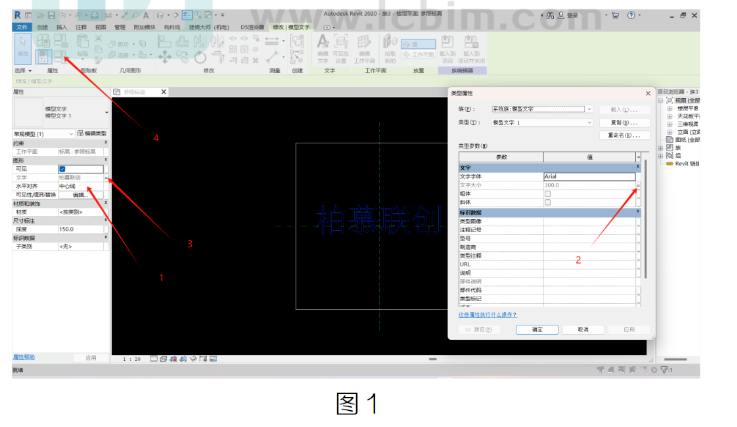Click the Duplicate button in Type Properties
Viewport: 737px width, 427px height.
point(625,123)
